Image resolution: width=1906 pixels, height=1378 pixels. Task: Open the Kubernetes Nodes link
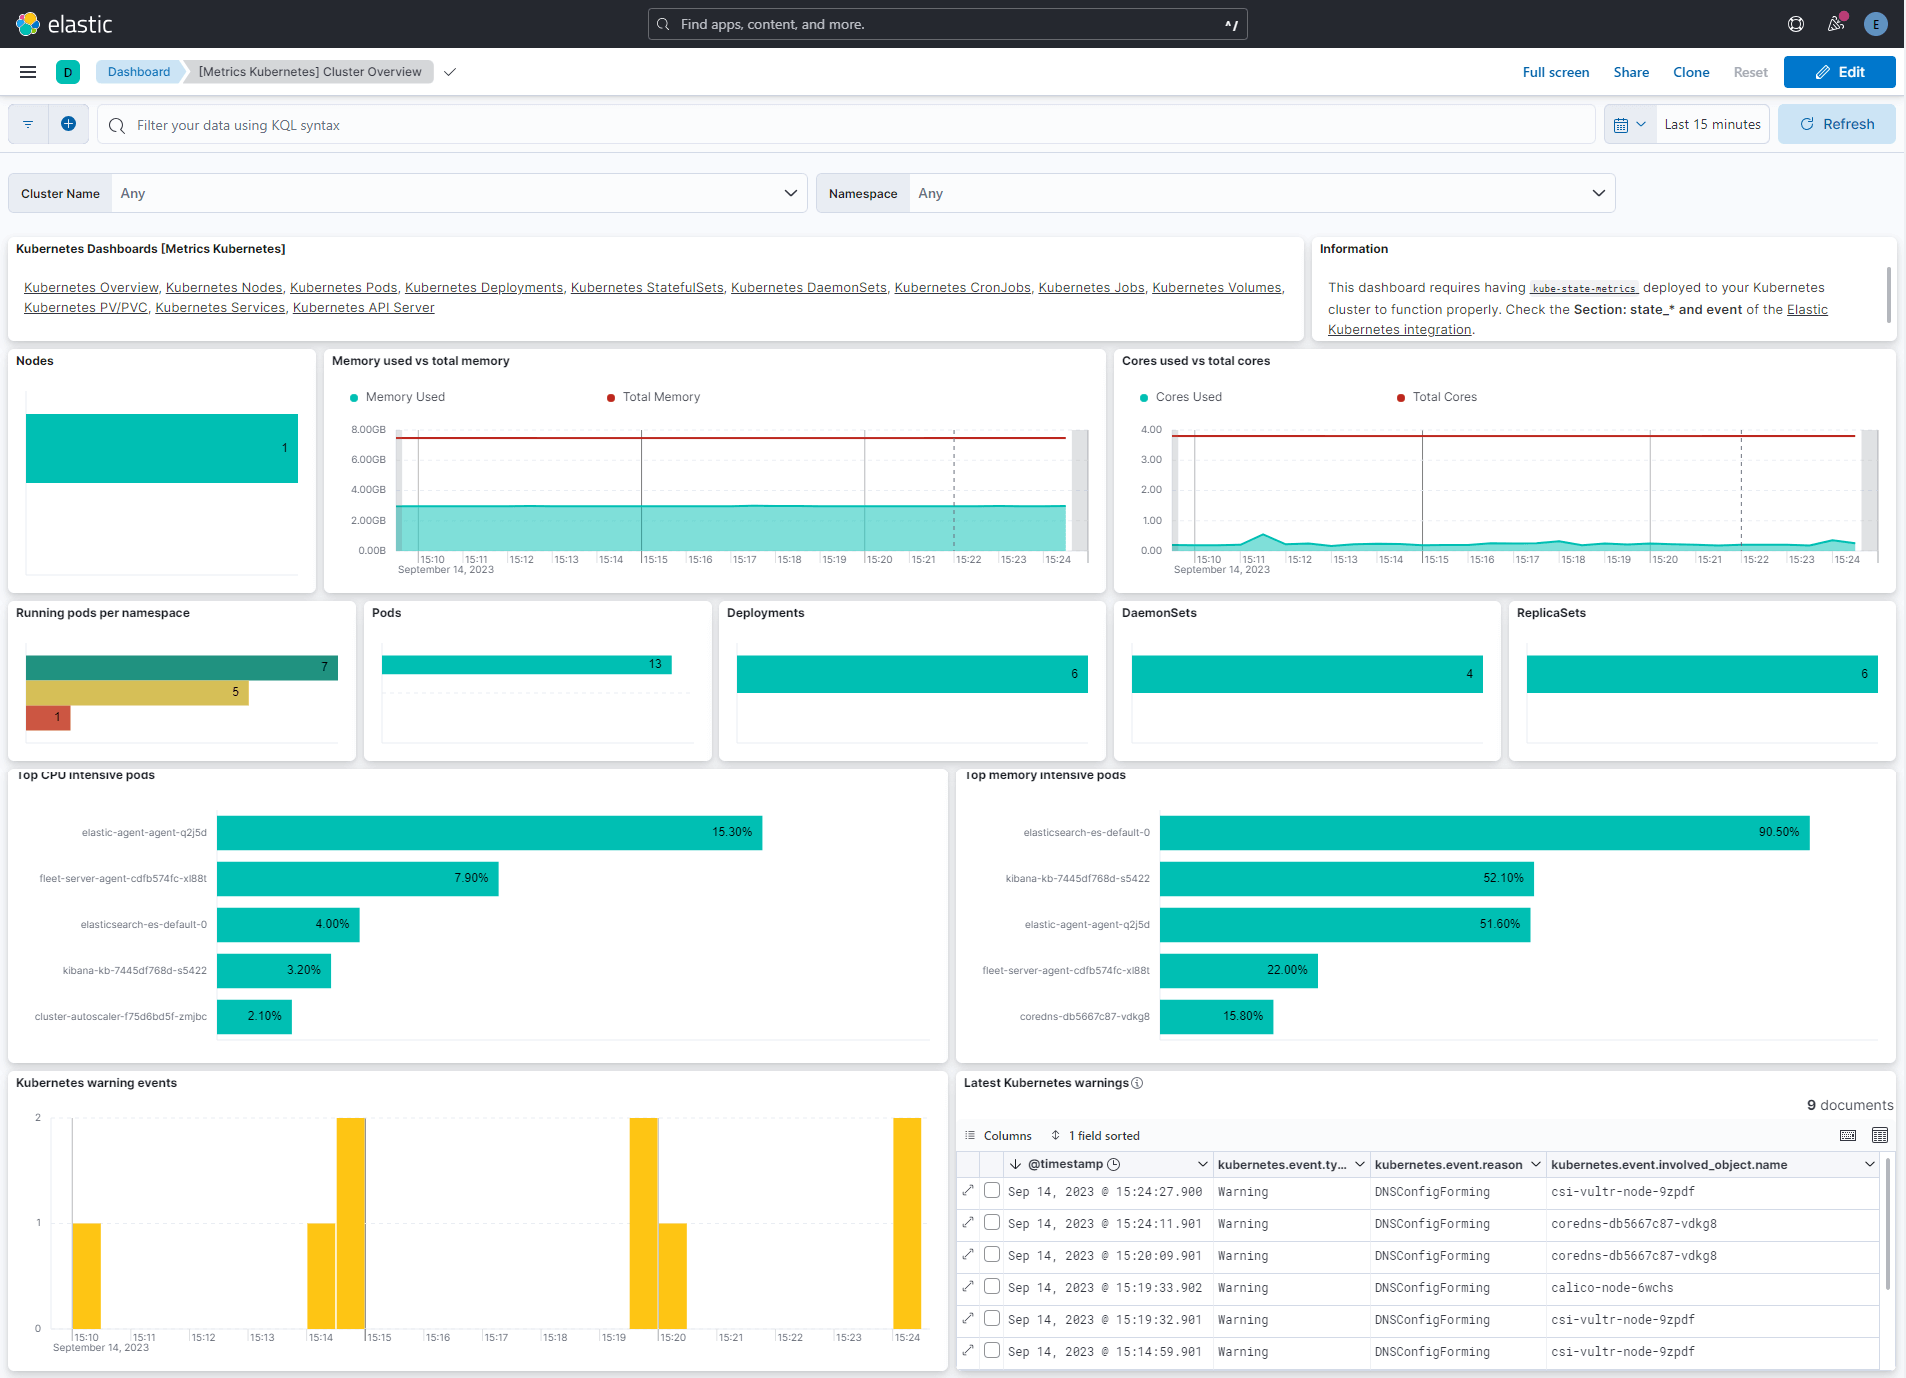(x=224, y=288)
